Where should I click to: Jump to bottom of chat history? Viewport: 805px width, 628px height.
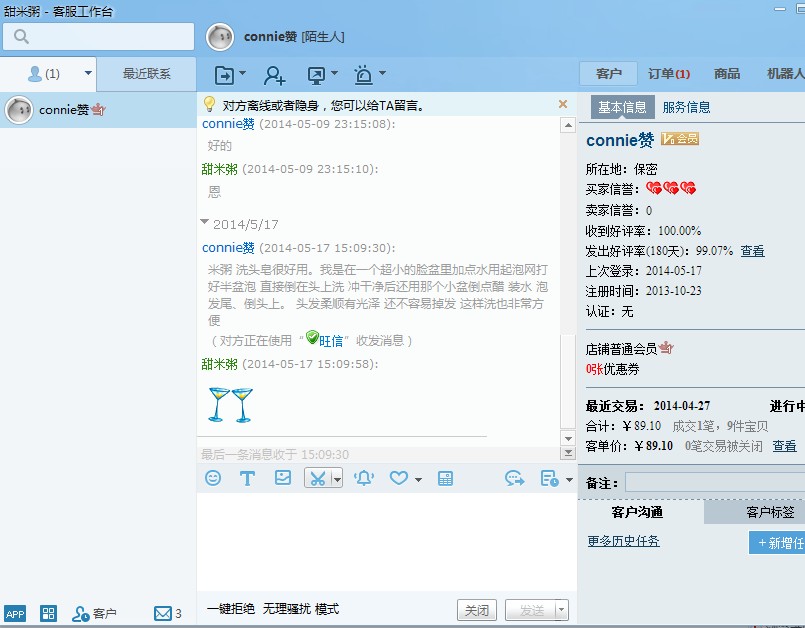click(x=568, y=453)
